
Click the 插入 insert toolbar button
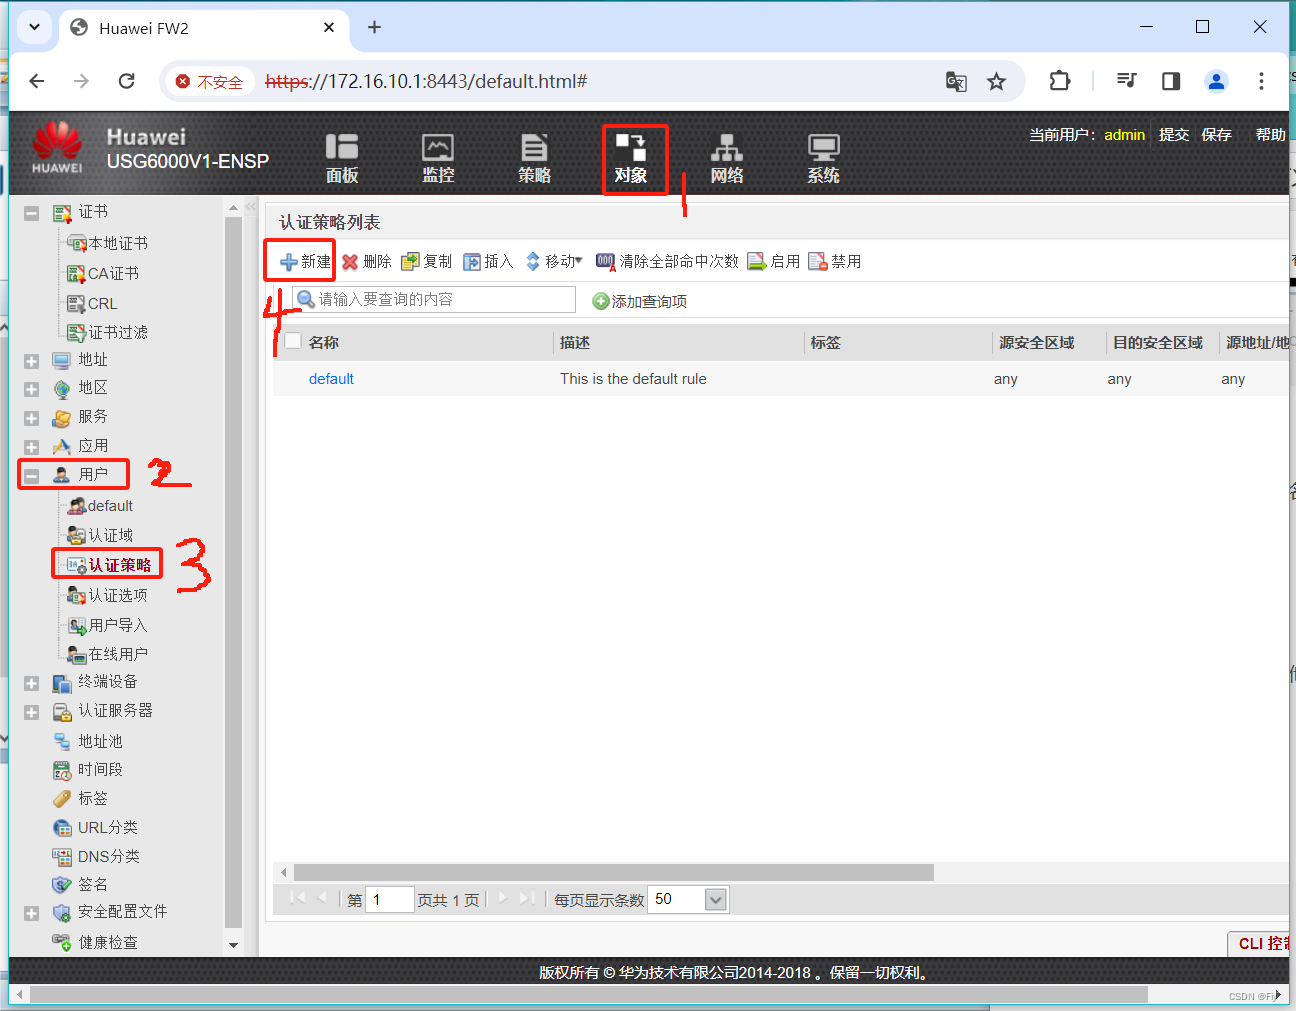point(488,261)
